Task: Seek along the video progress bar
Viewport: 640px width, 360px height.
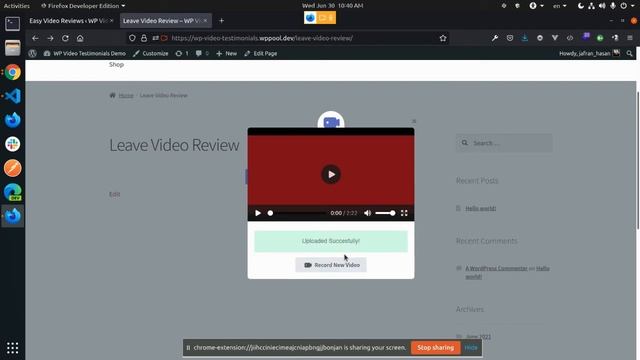Action: click(297, 213)
